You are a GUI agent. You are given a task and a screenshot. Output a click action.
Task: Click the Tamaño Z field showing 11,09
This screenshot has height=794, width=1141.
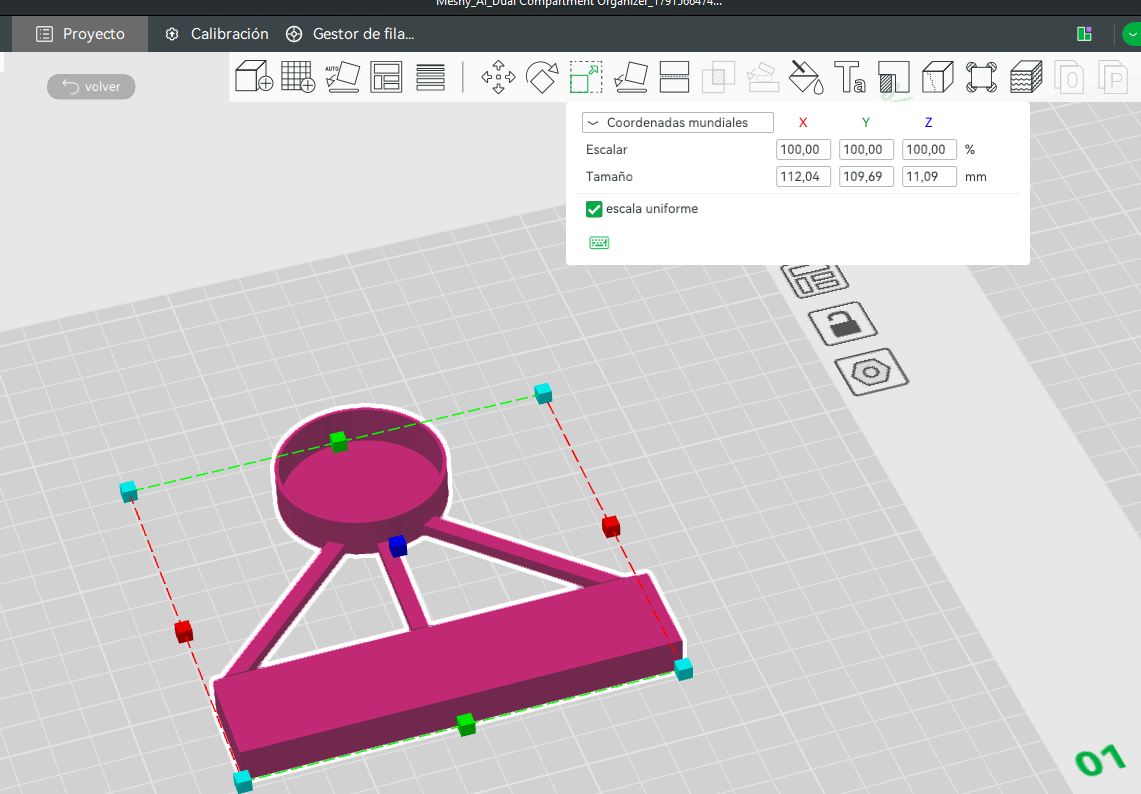pyautogui.click(x=929, y=177)
